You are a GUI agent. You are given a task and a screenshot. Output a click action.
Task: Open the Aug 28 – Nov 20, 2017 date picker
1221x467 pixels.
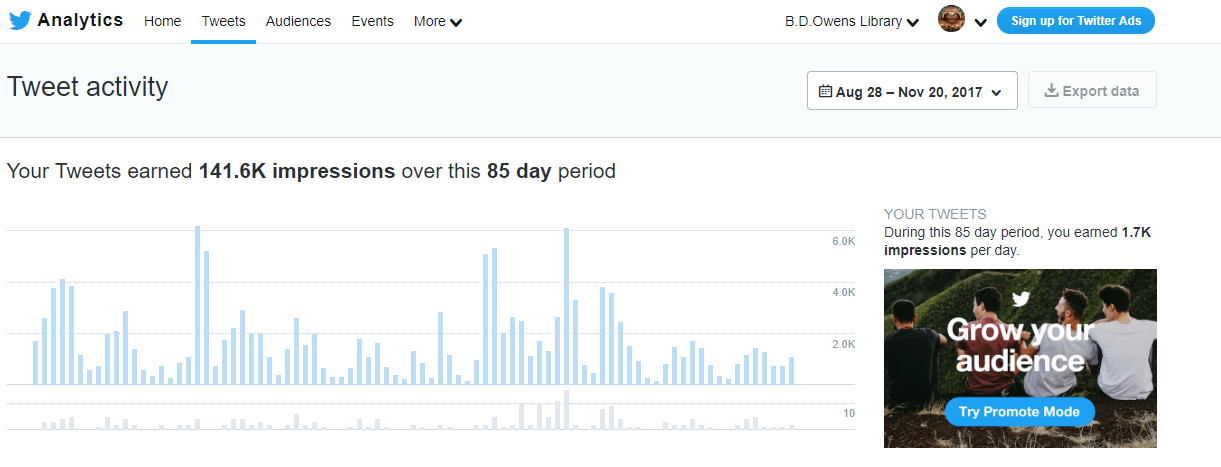[912, 91]
